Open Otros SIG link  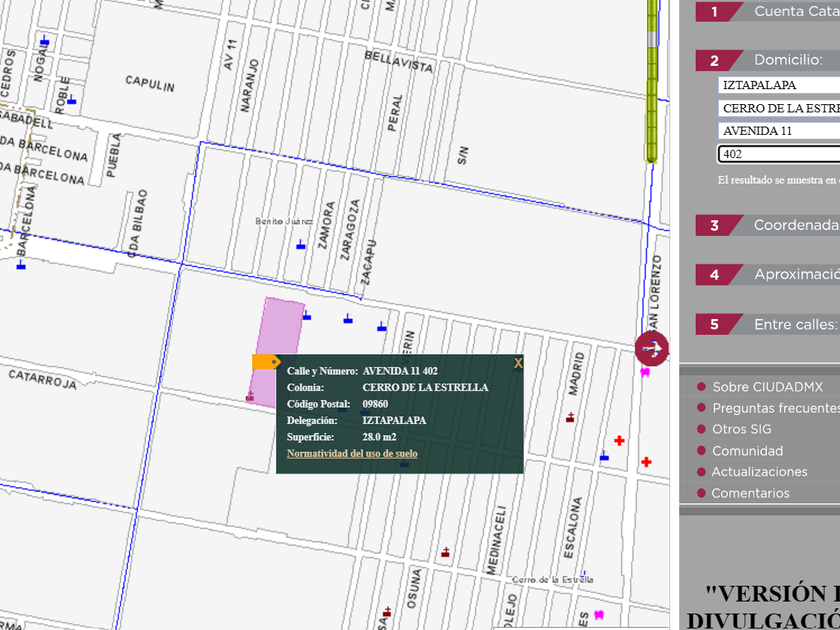coord(741,429)
